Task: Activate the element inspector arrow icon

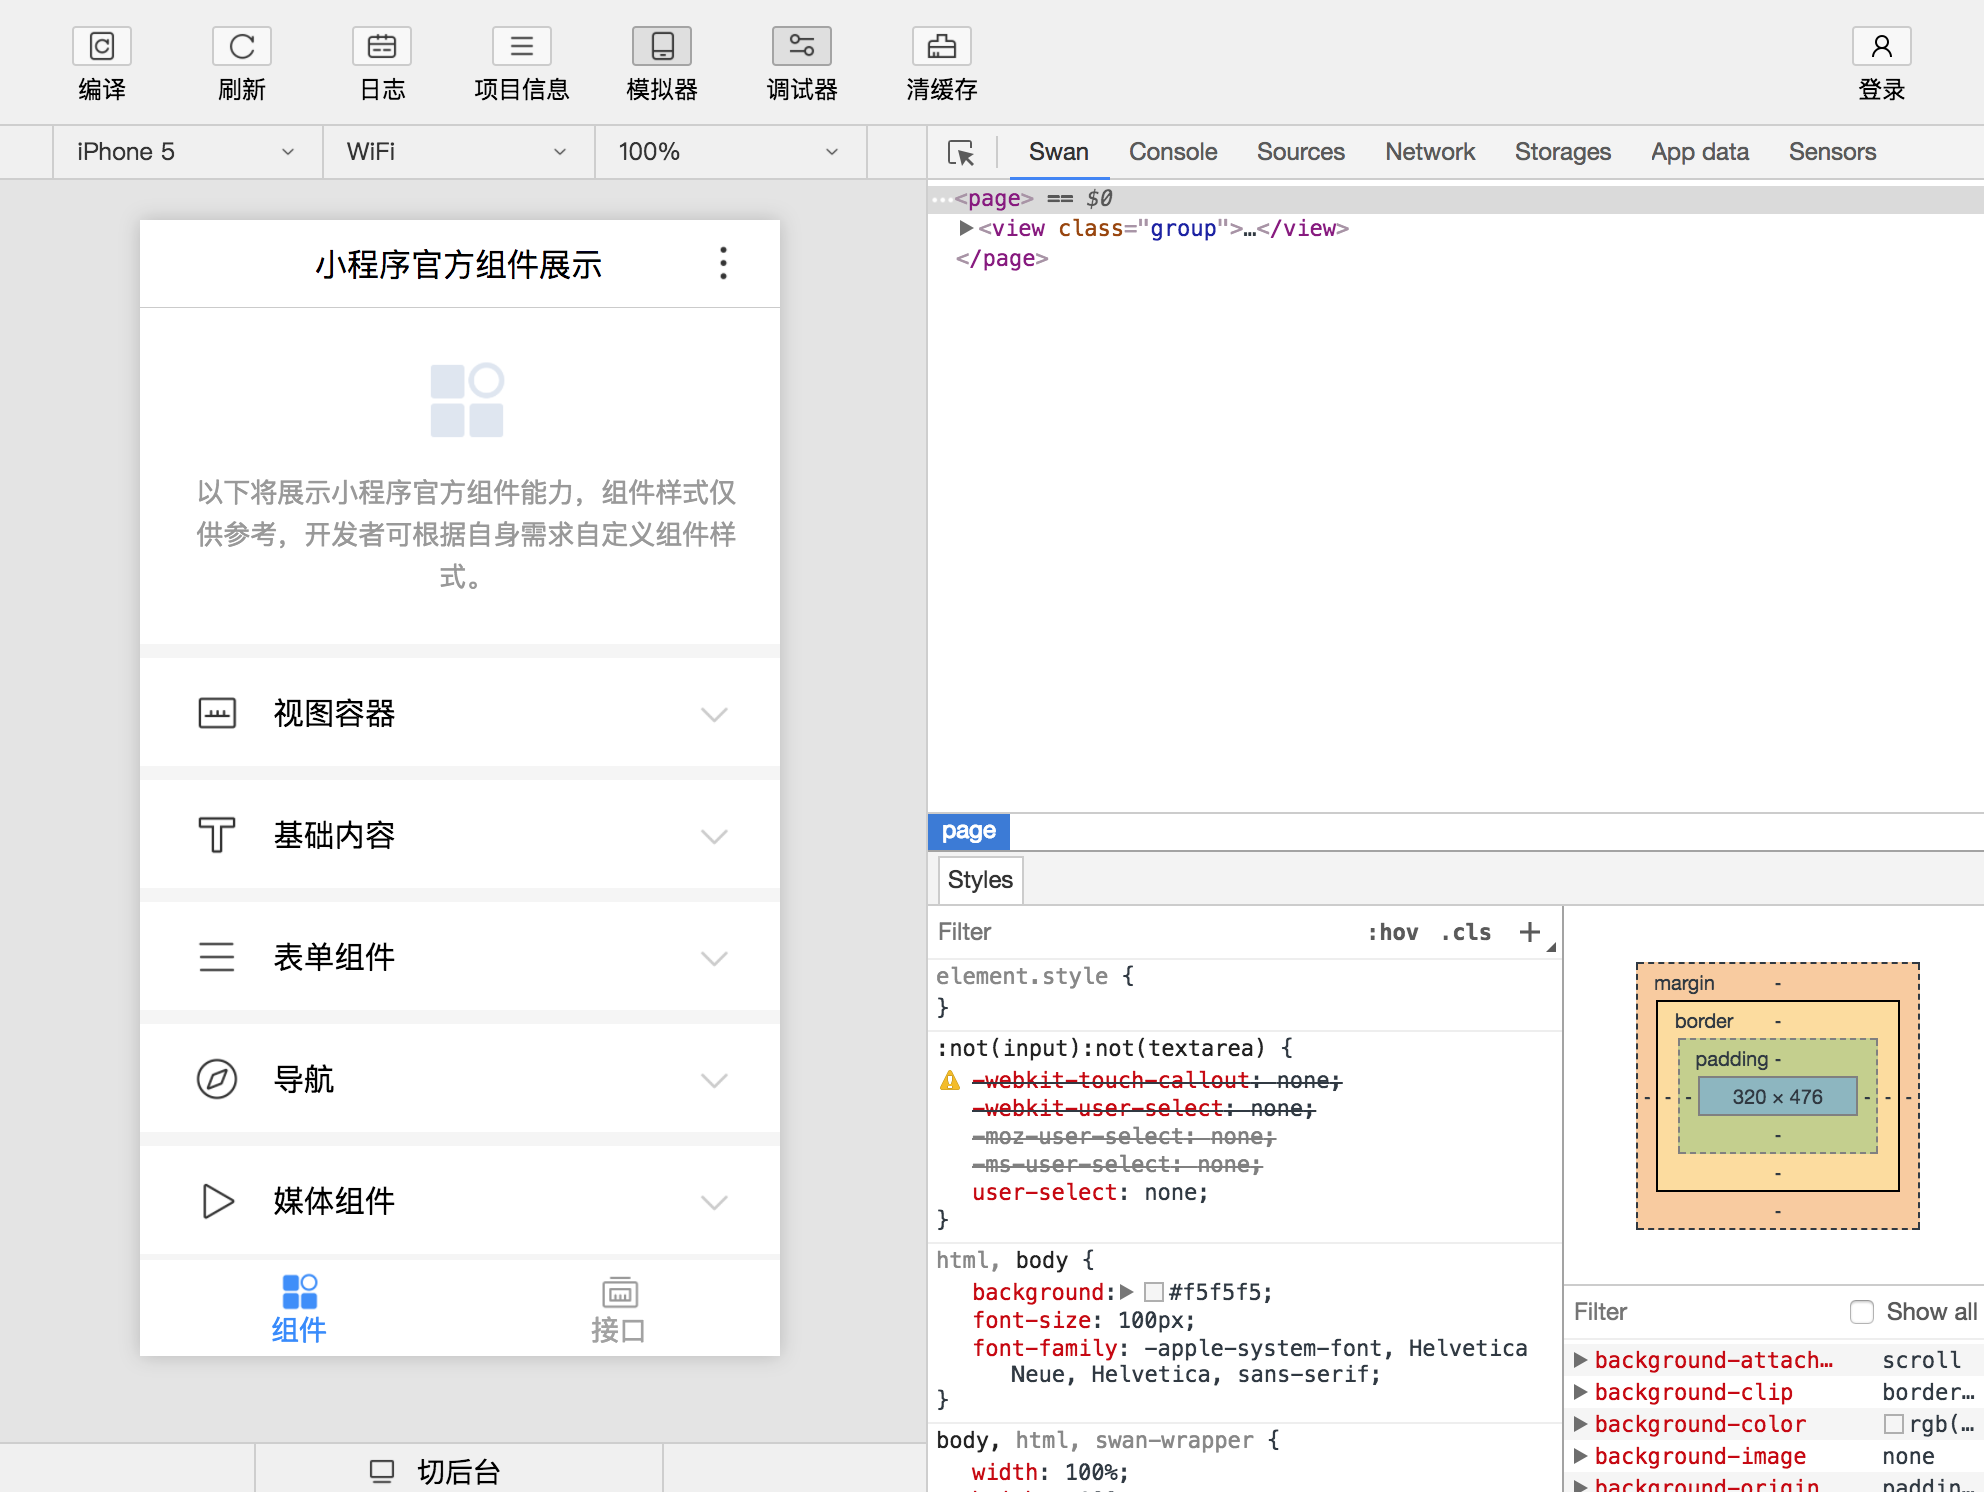Action: coord(961,153)
